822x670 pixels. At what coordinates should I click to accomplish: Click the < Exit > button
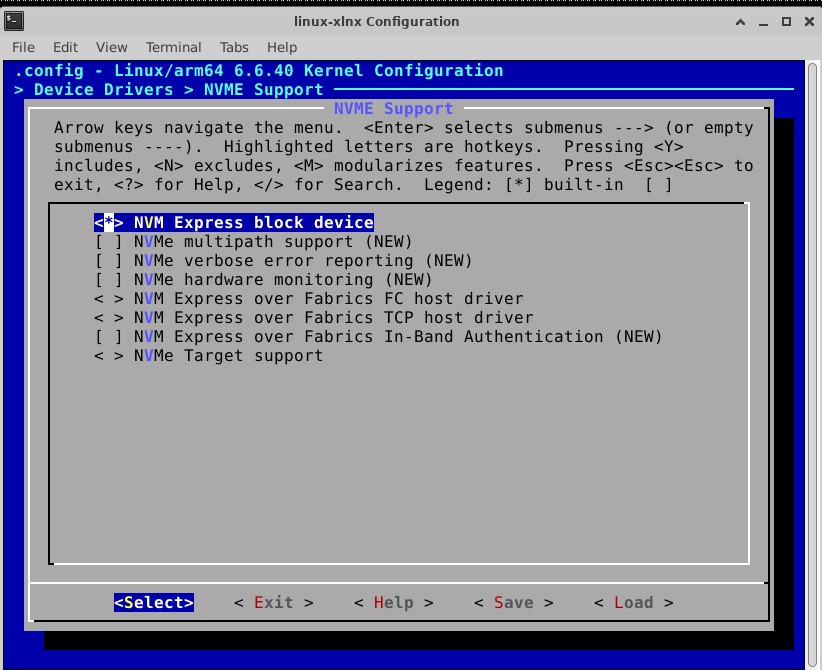coord(273,603)
